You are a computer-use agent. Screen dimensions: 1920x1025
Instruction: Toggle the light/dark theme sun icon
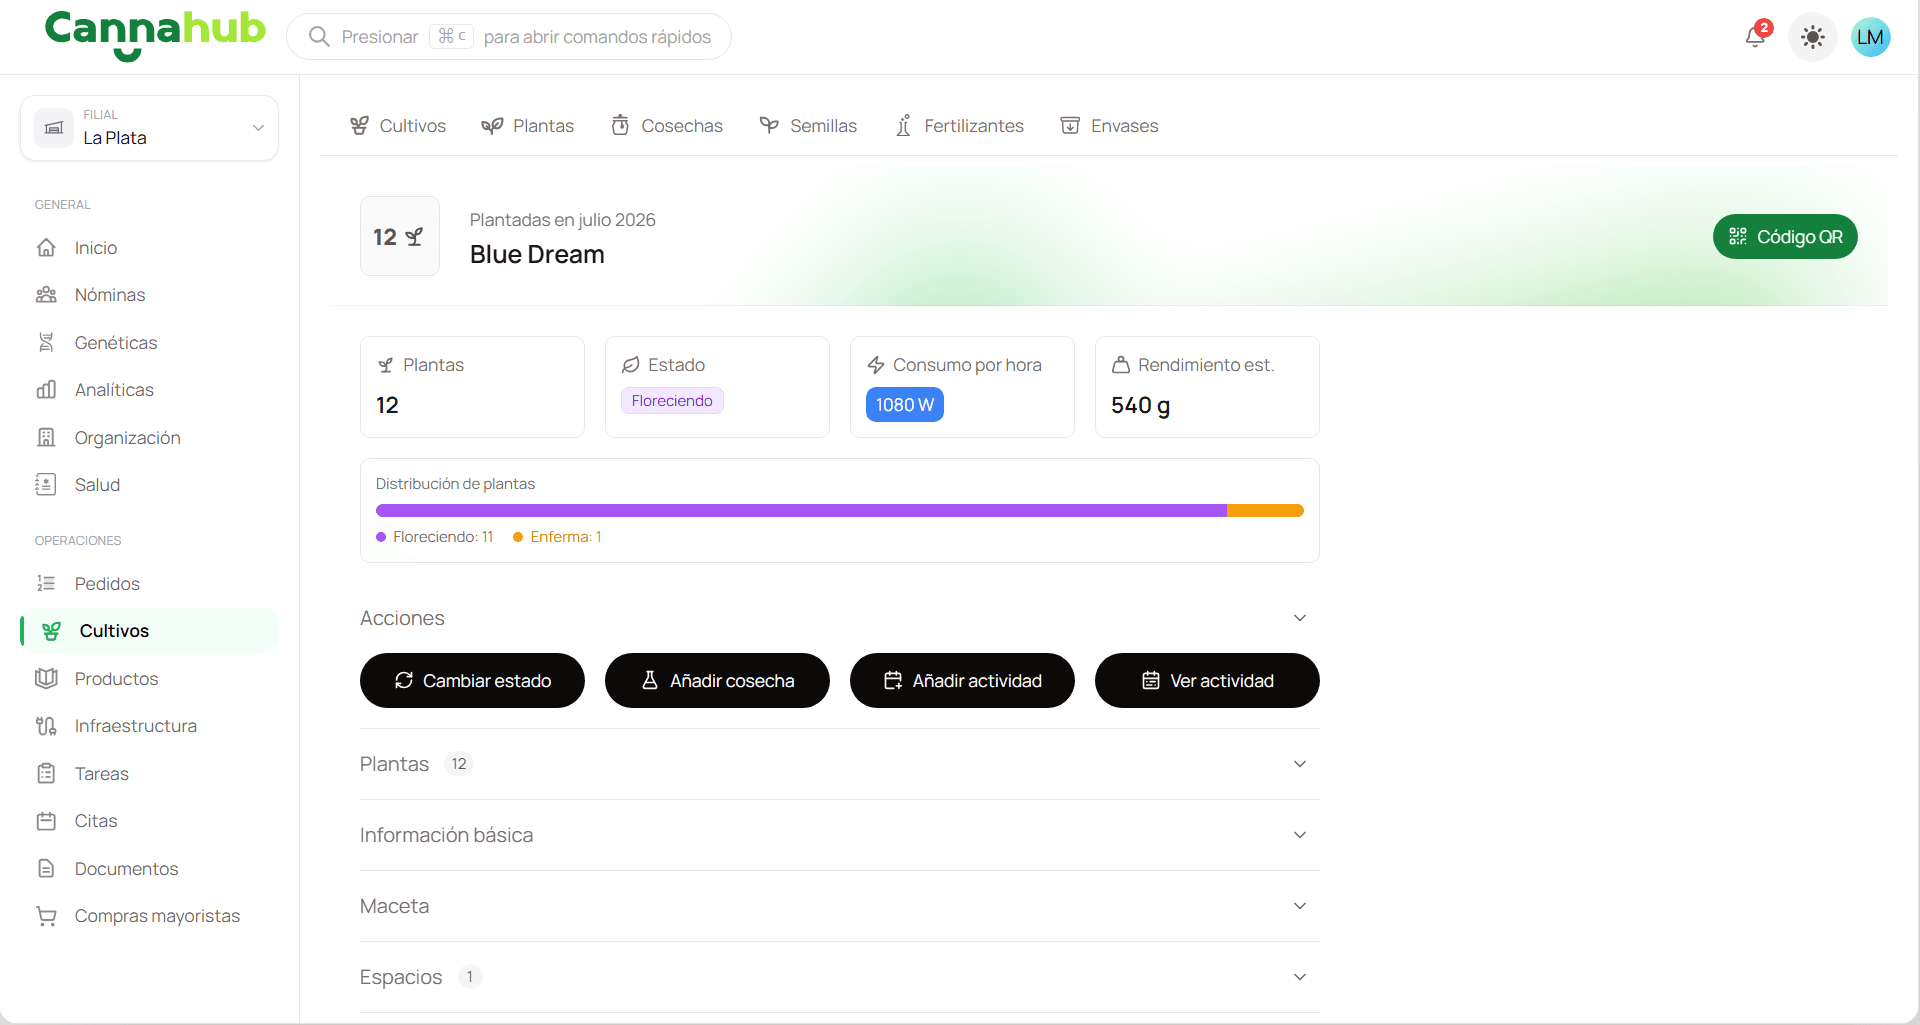[1812, 37]
